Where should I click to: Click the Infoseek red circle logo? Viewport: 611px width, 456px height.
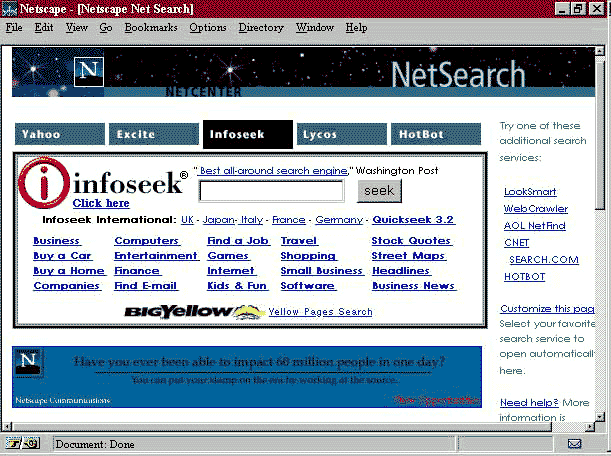pos(44,183)
